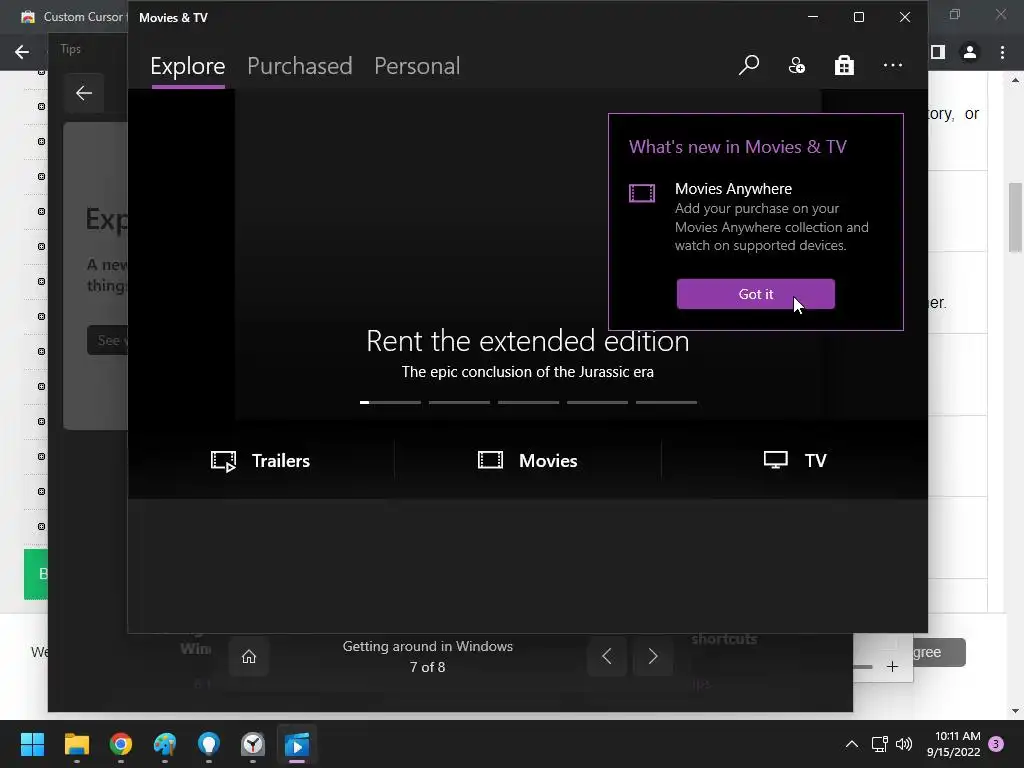Open the clock showing 10:11 AM
Screen dimensions: 1024x768
point(953,744)
